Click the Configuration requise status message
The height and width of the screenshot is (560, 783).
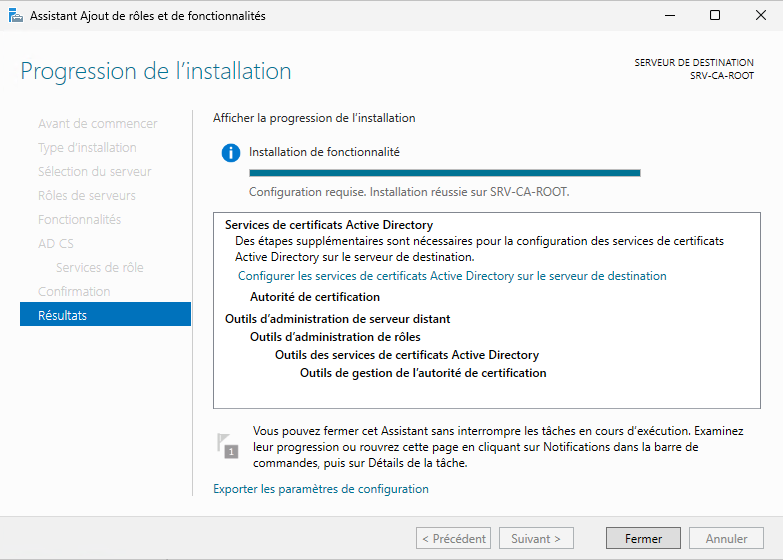click(x=409, y=192)
